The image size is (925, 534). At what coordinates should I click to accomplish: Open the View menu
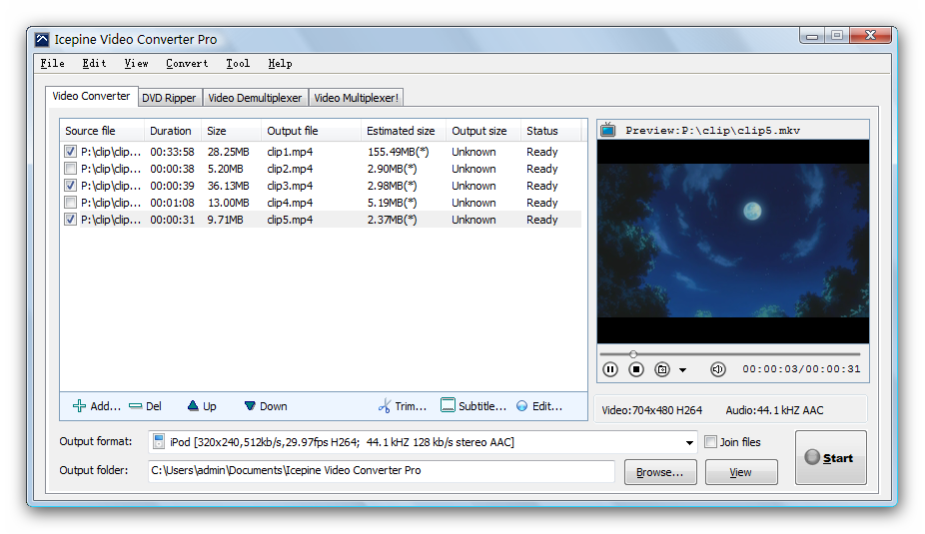click(136, 63)
